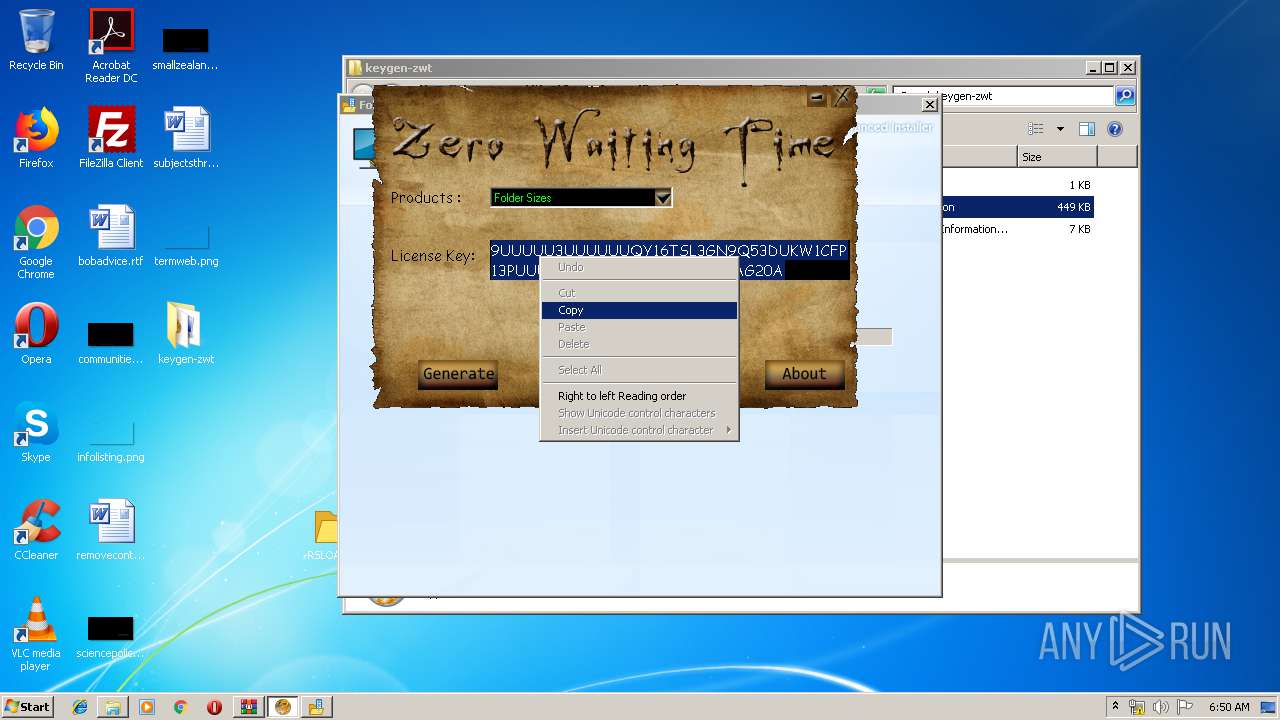The height and width of the screenshot is (720, 1280).
Task: Open the view options dropdown arrow
Action: pos(1060,129)
